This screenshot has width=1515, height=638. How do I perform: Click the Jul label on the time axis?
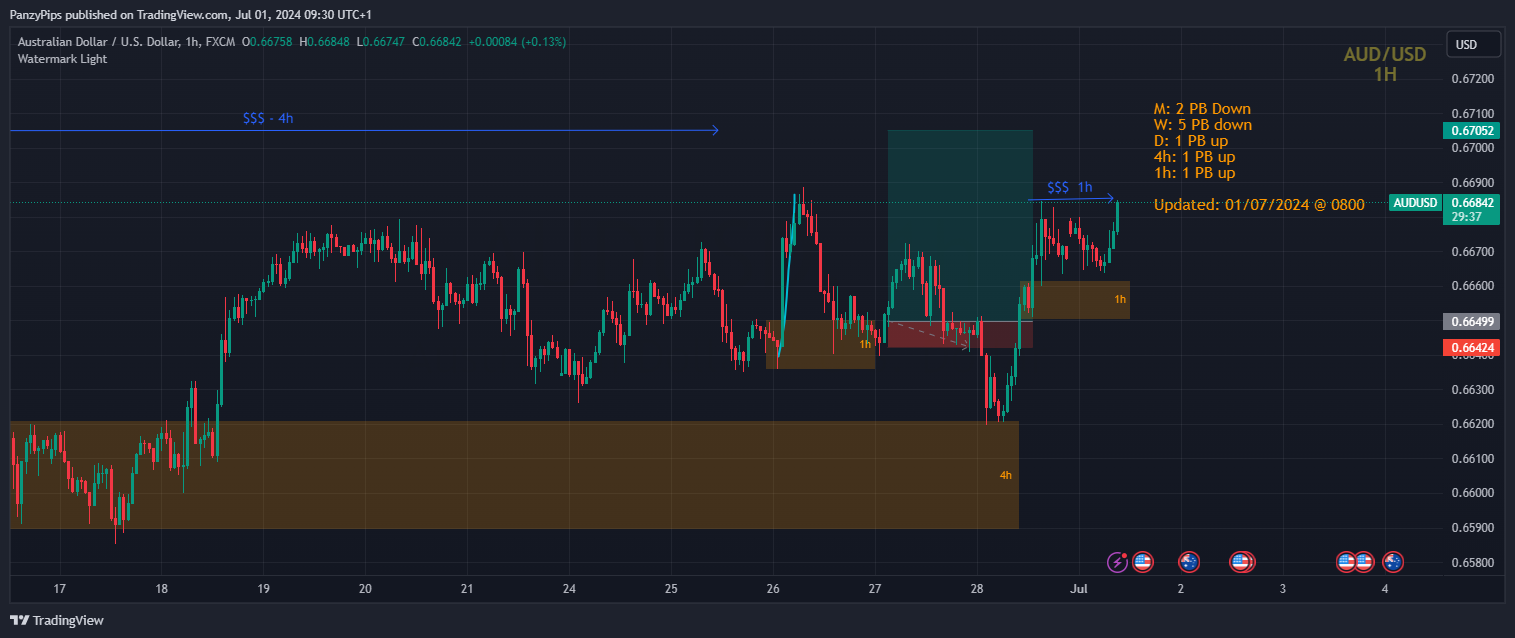click(1079, 588)
